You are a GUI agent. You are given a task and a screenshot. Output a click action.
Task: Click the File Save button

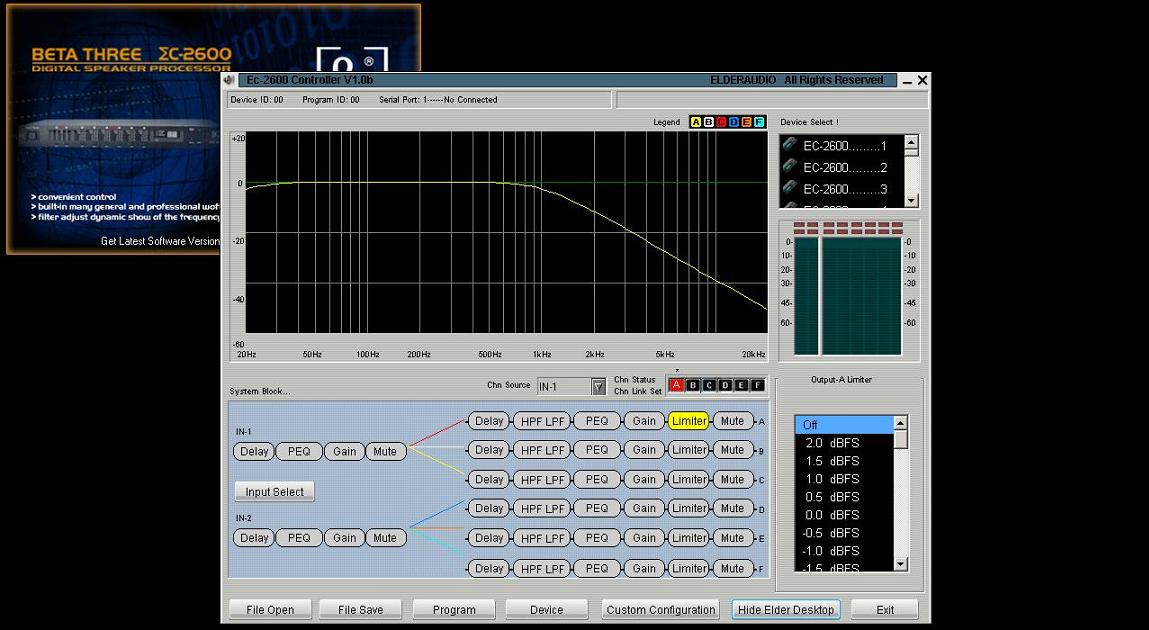click(x=361, y=609)
